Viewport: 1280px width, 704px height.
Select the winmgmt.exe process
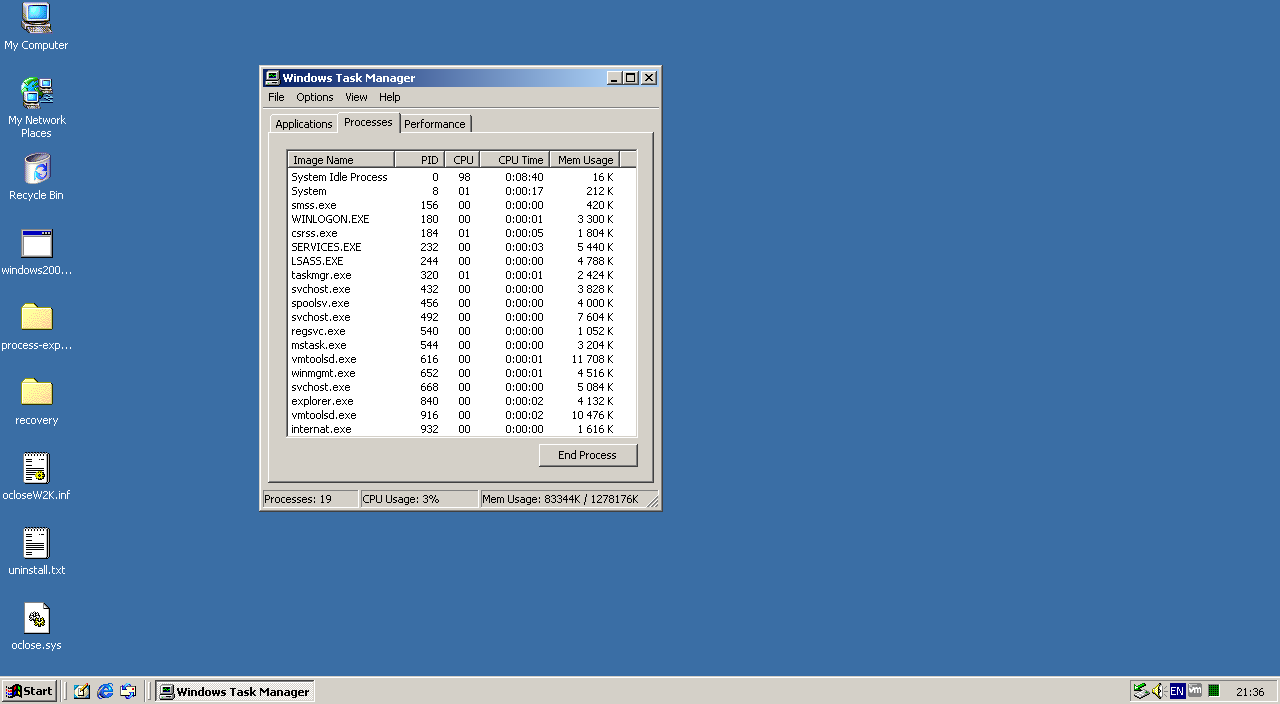pos(462,373)
